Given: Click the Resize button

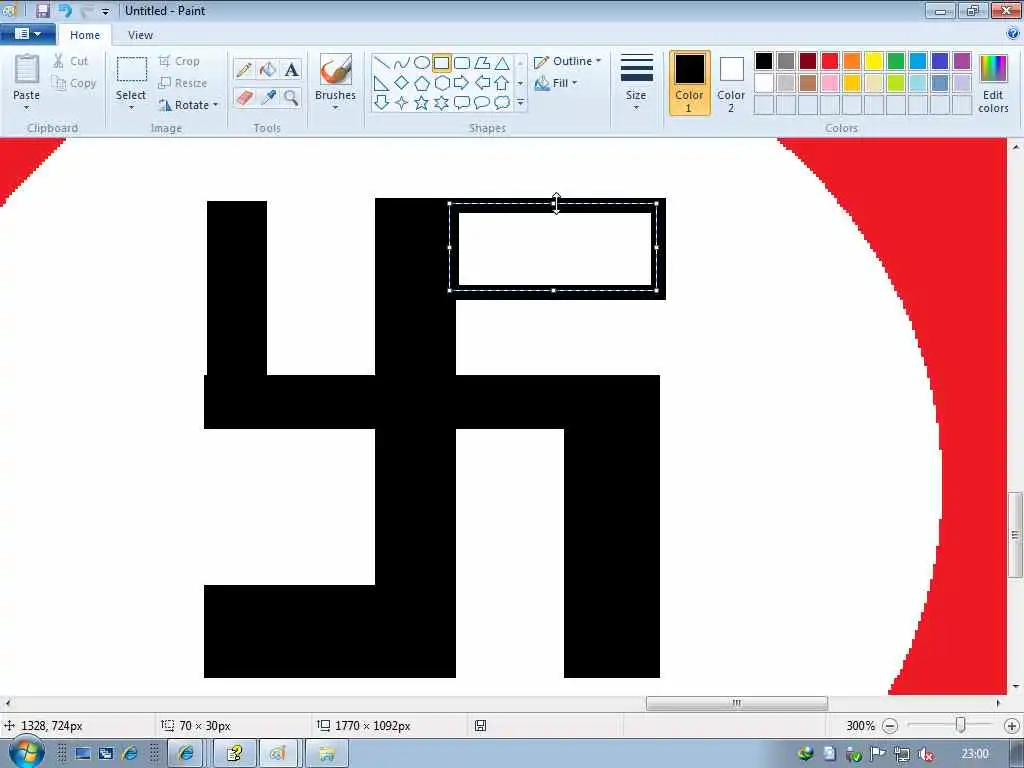Looking at the screenshot, I should pos(184,83).
